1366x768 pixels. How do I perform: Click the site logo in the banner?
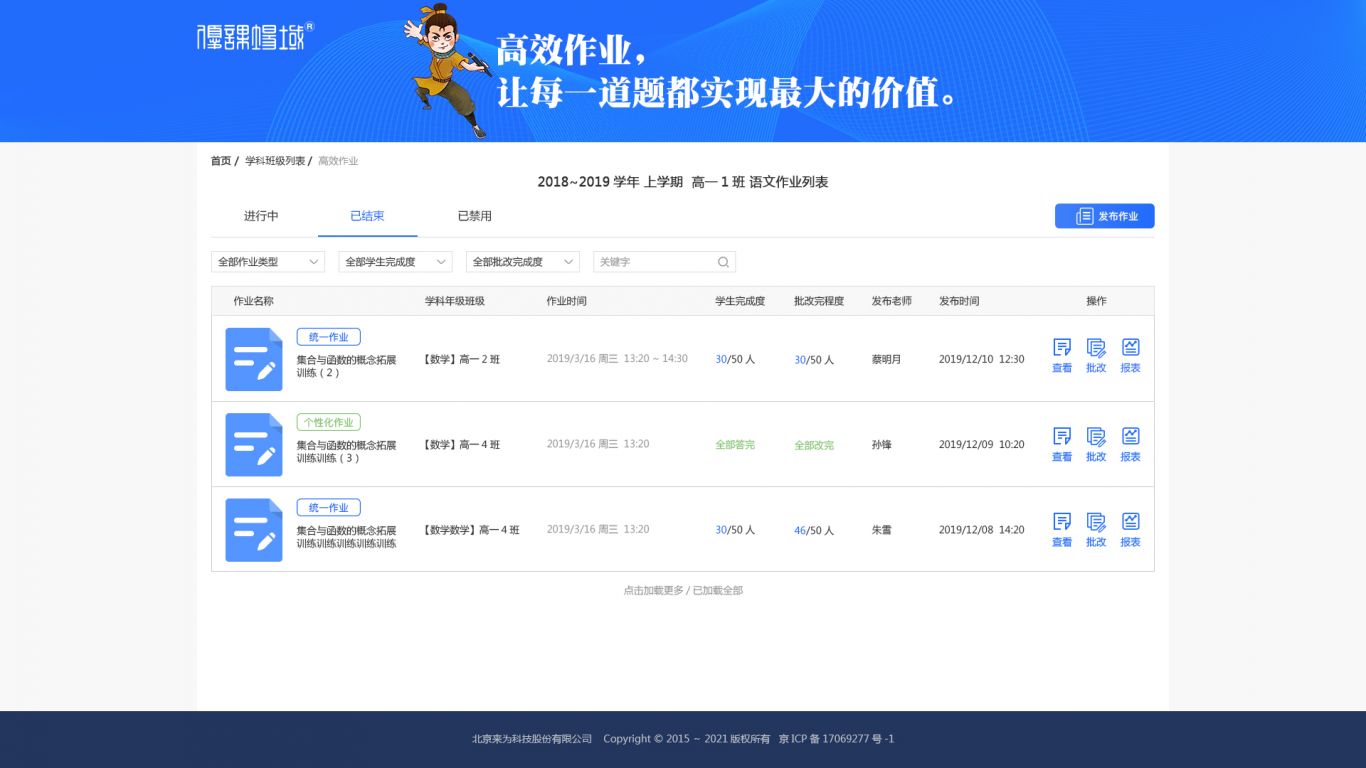coord(255,37)
